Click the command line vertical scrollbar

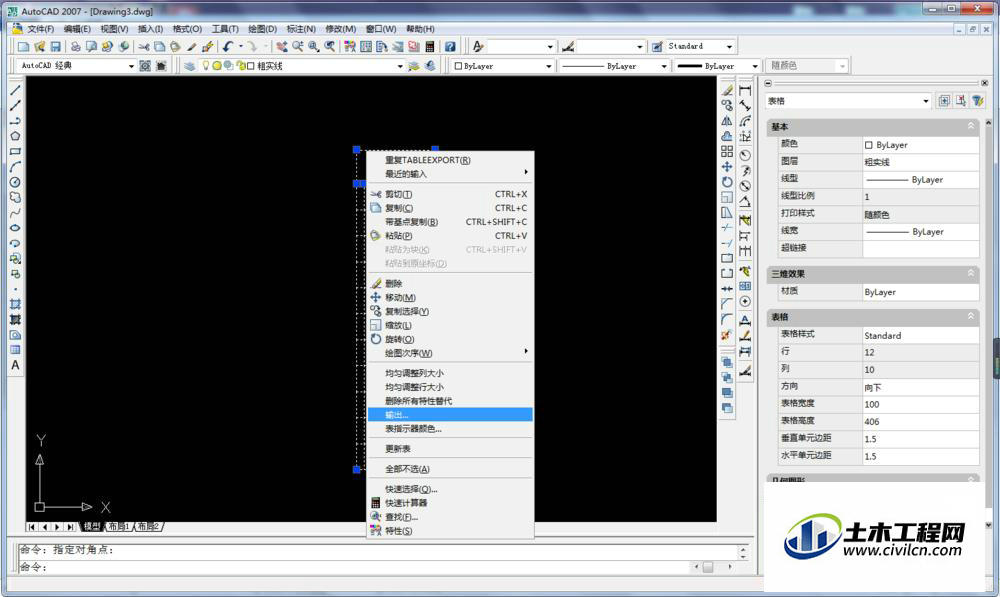tap(743, 552)
